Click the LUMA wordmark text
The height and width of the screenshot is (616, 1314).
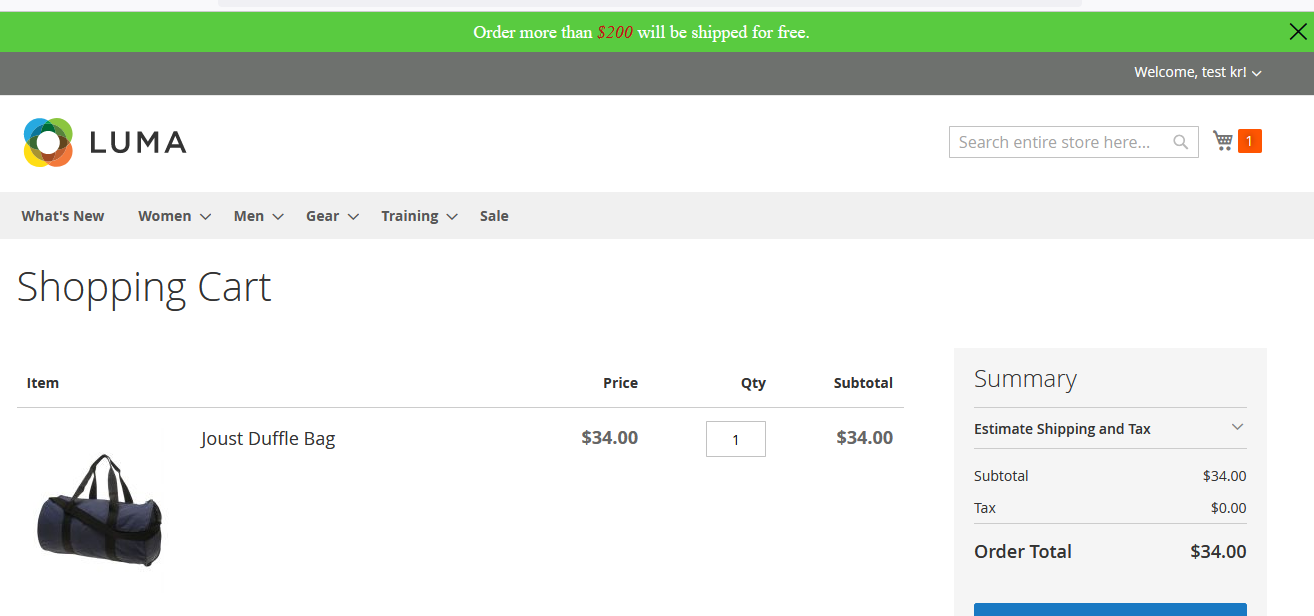click(x=138, y=142)
